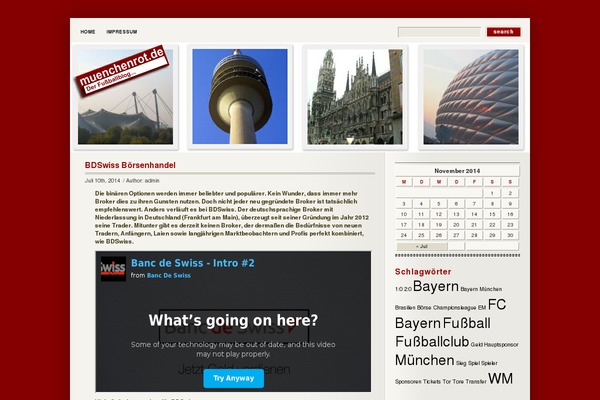Select the large 'Fußball' tag
The width and height of the screenshot is (600, 400).
(x=466, y=323)
